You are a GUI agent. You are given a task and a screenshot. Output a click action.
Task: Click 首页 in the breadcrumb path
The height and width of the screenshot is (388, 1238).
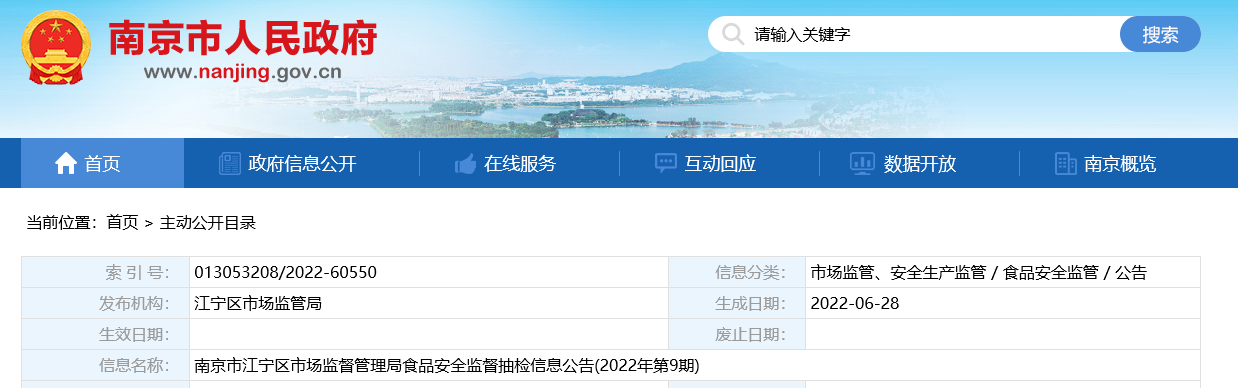tap(123, 223)
